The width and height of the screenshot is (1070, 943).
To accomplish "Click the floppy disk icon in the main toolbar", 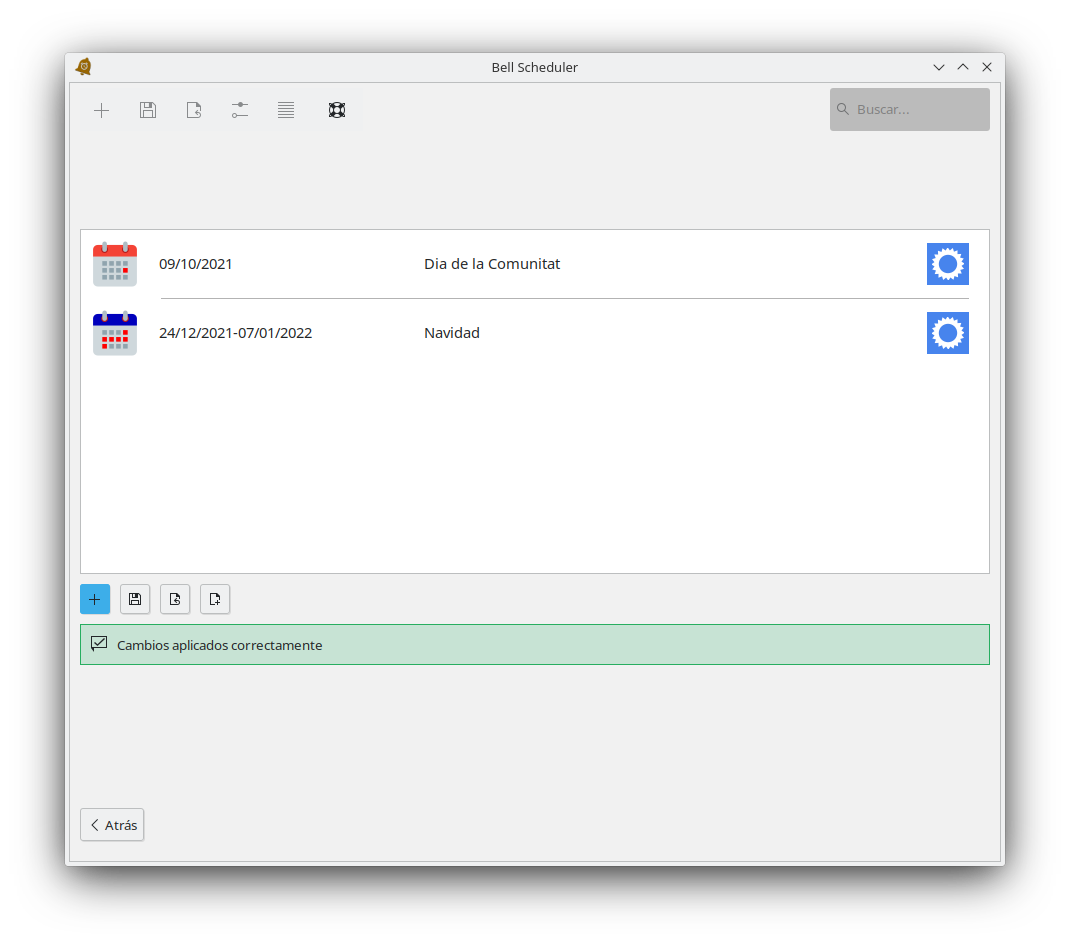I will tap(148, 110).
